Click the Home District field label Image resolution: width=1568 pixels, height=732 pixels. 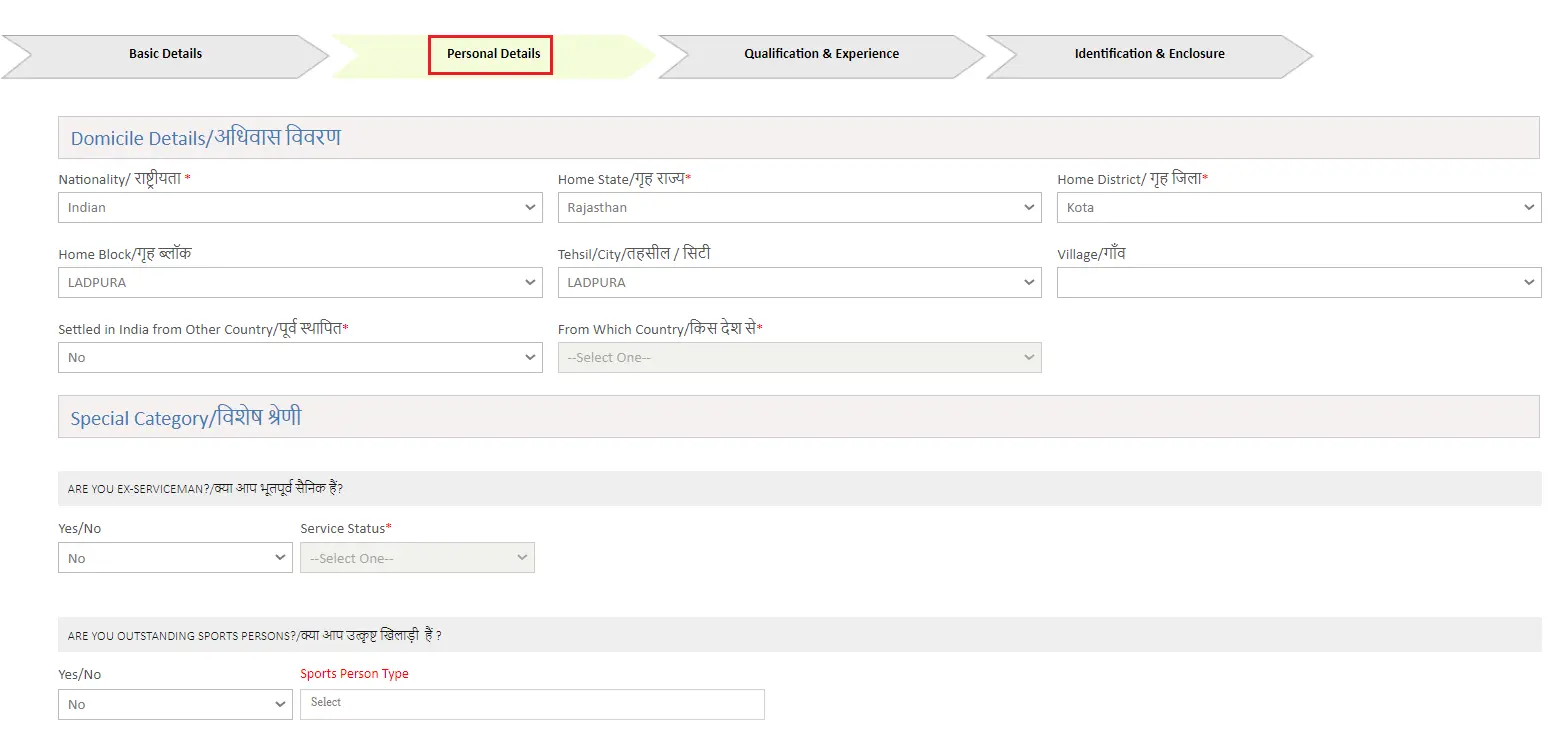[1132, 178]
